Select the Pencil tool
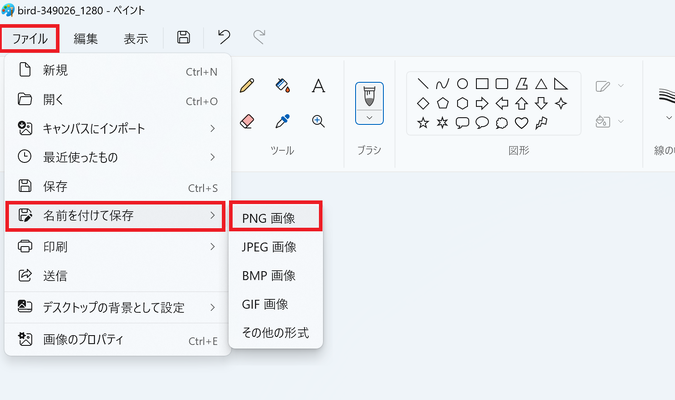The image size is (675, 400). click(x=247, y=85)
